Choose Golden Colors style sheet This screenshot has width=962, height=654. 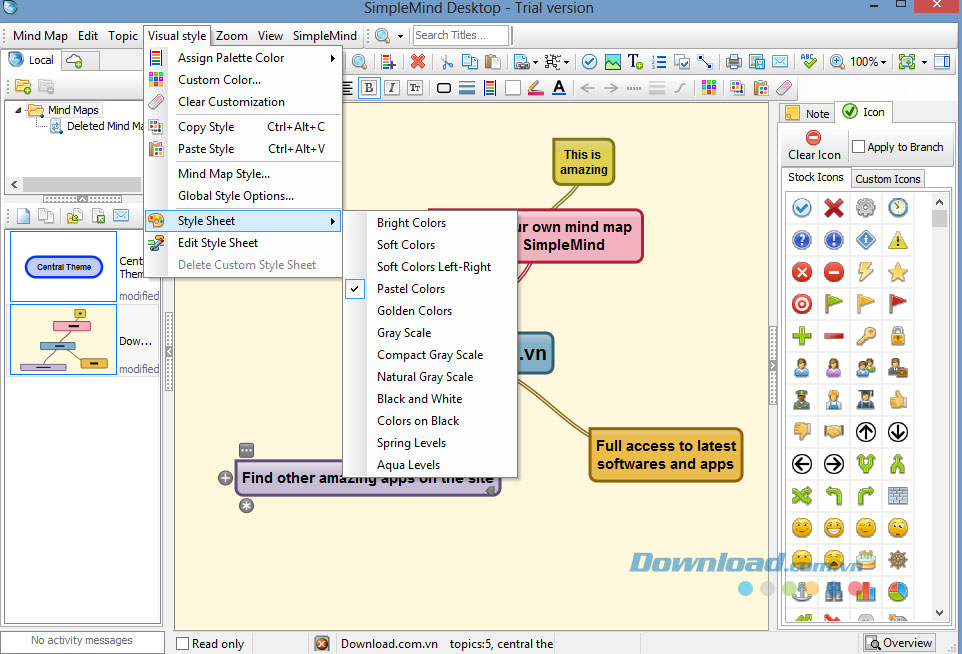pos(414,311)
